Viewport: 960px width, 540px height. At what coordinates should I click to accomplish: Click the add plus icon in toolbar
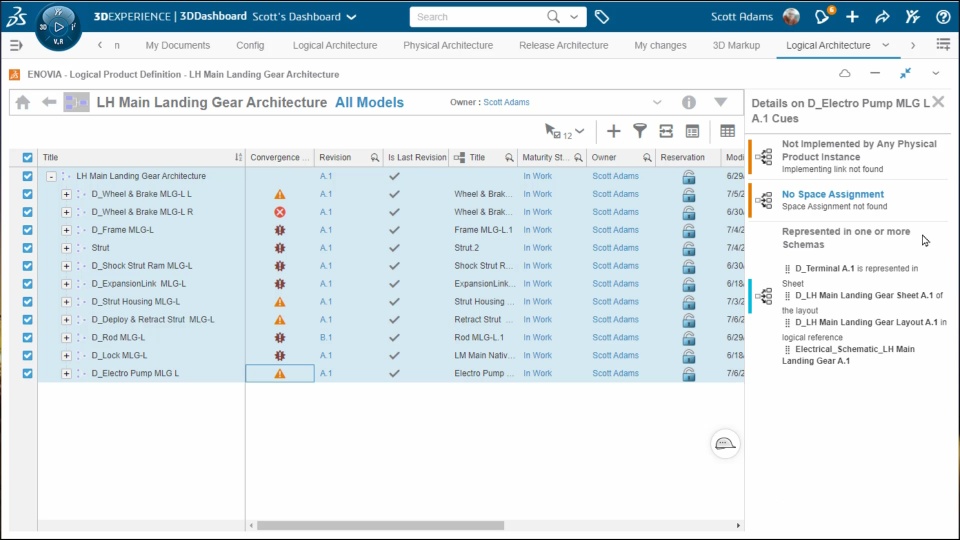(613, 130)
